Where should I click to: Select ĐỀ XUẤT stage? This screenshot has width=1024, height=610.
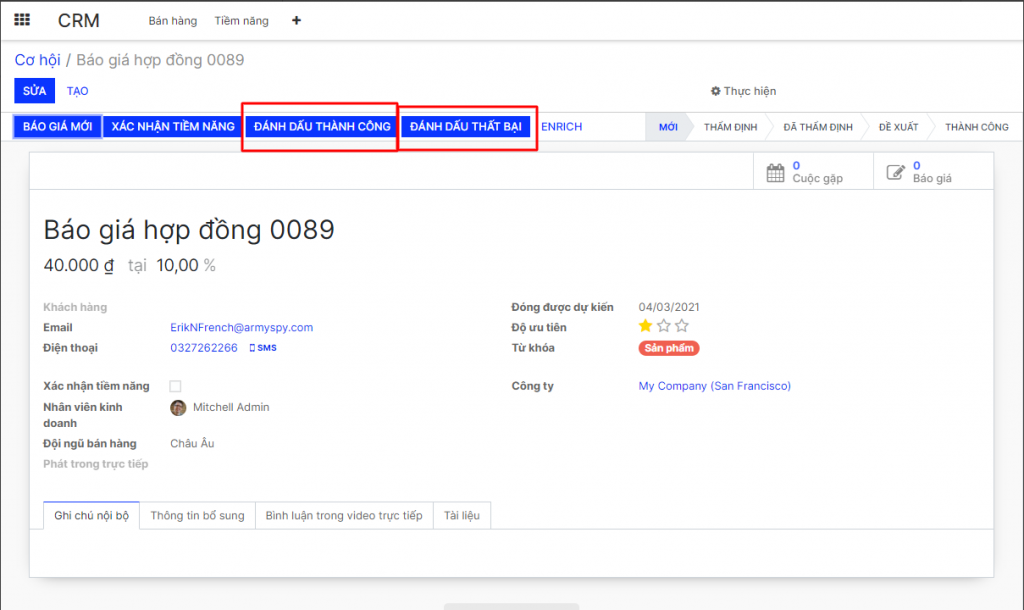[898, 127]
